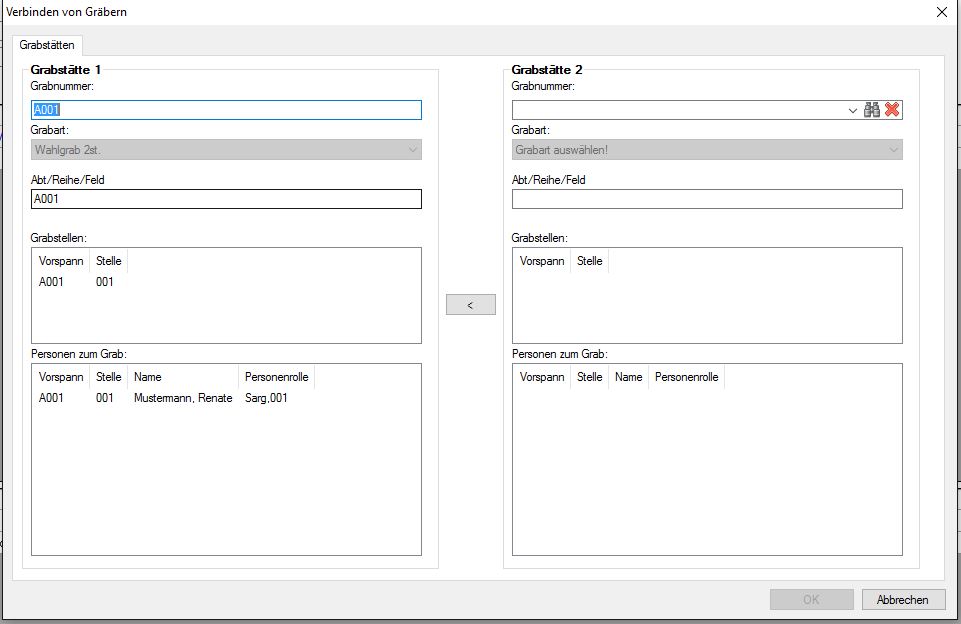Click the Grabstätte 1 Abt/Reihe/Feld field
Viewport: 961px width, 624px height.
coord(226,199)
